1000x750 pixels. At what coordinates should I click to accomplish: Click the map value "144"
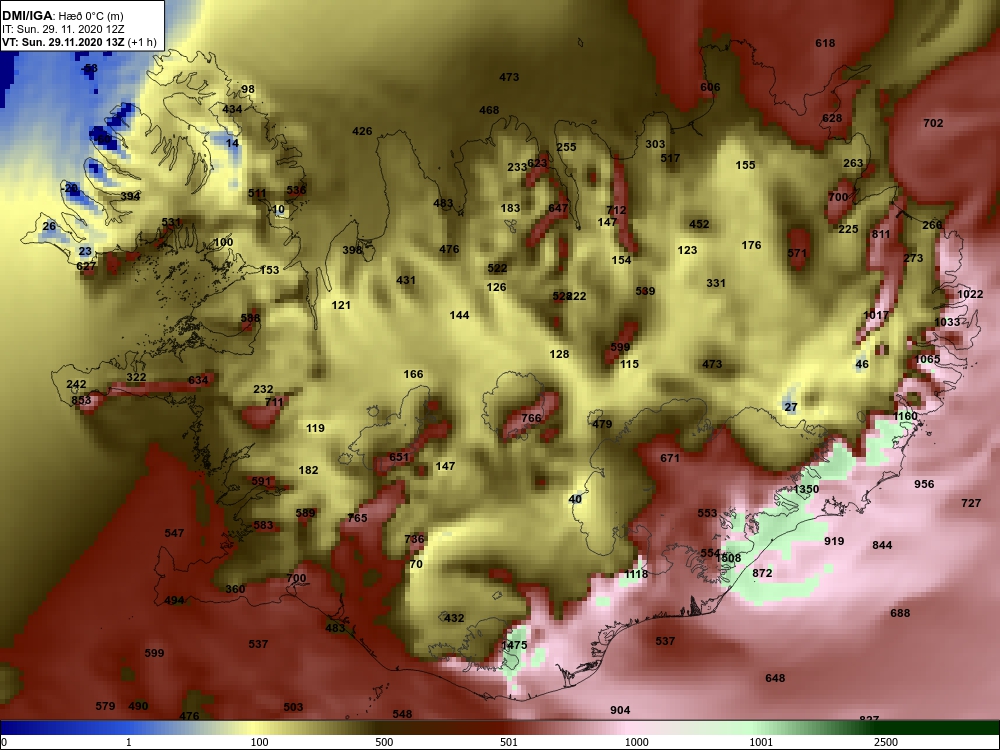coord(459,315)
